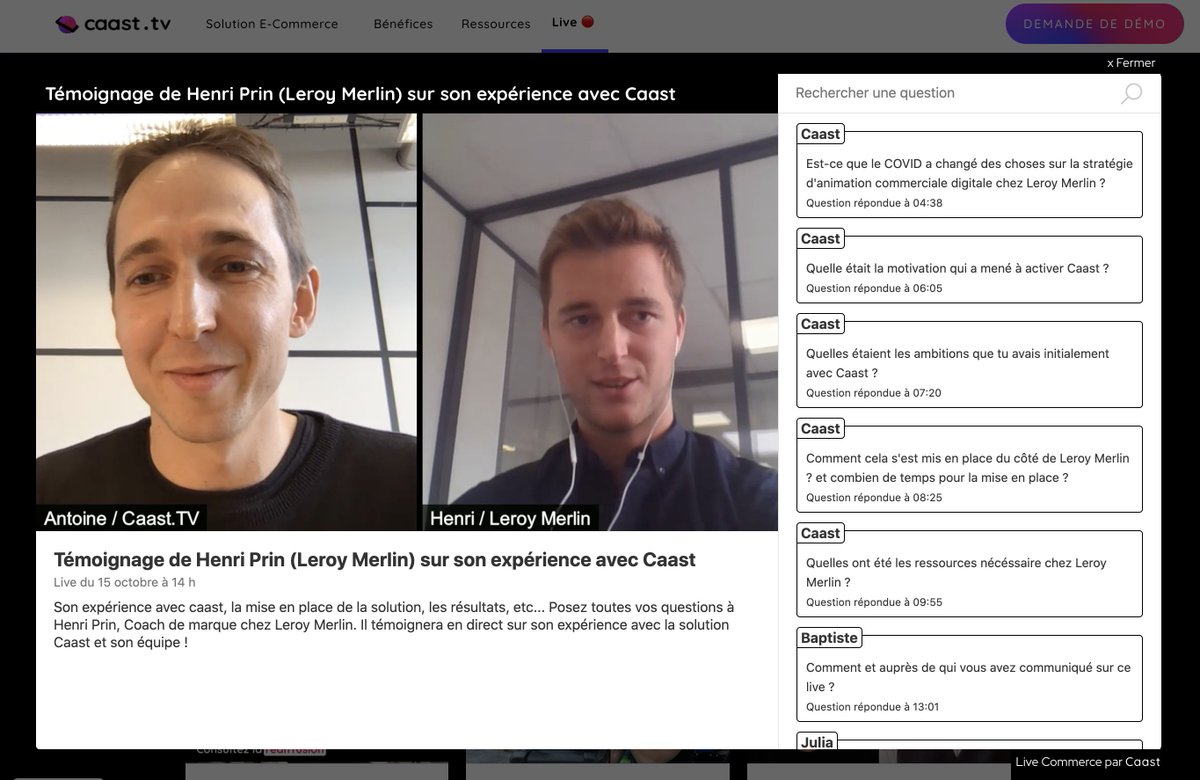Image resolution: width=1200 pixels, height=780 pixels.
Task: Click the Baptiste author label
Action: (x=829, y=638)
